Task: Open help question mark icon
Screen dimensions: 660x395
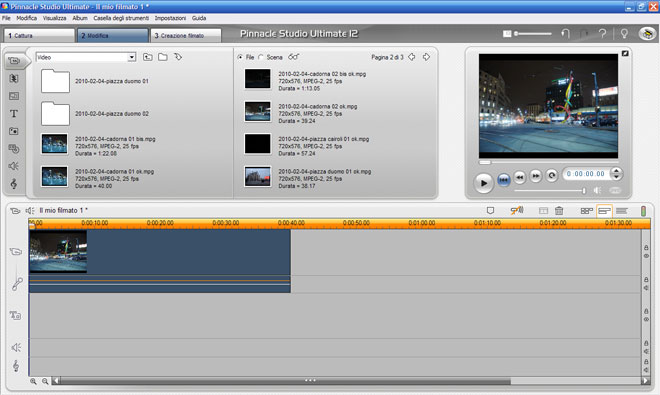Action: tap(603, 33)
